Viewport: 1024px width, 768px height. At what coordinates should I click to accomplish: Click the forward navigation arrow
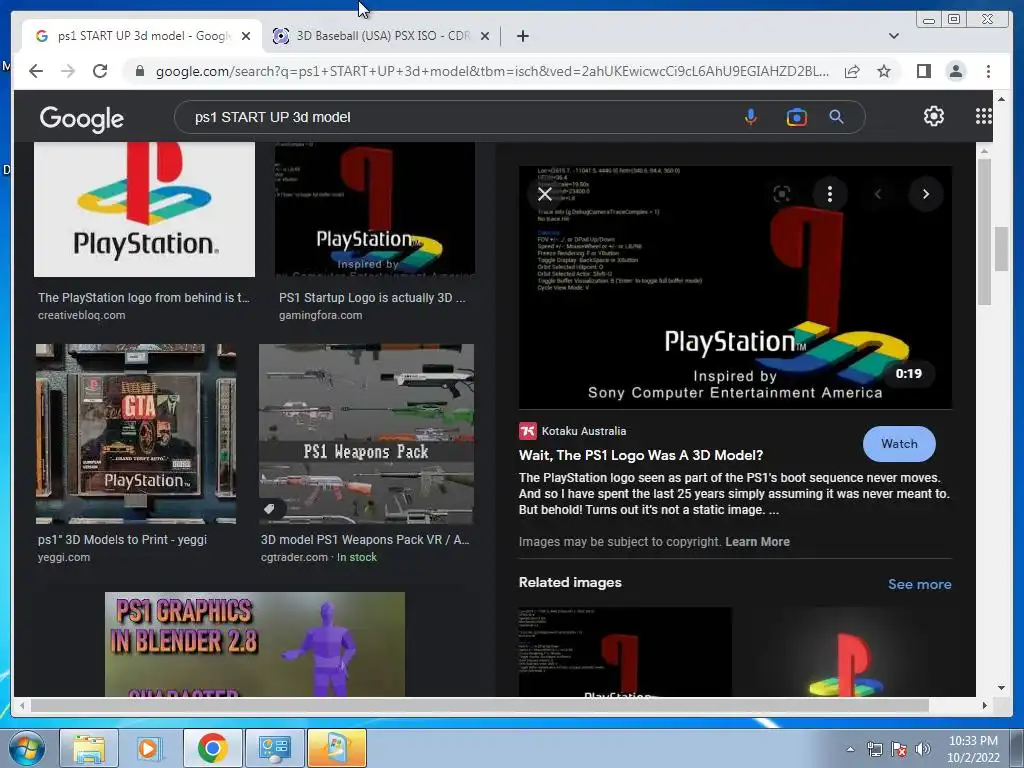pyautogui.click(x=68, y=71)
